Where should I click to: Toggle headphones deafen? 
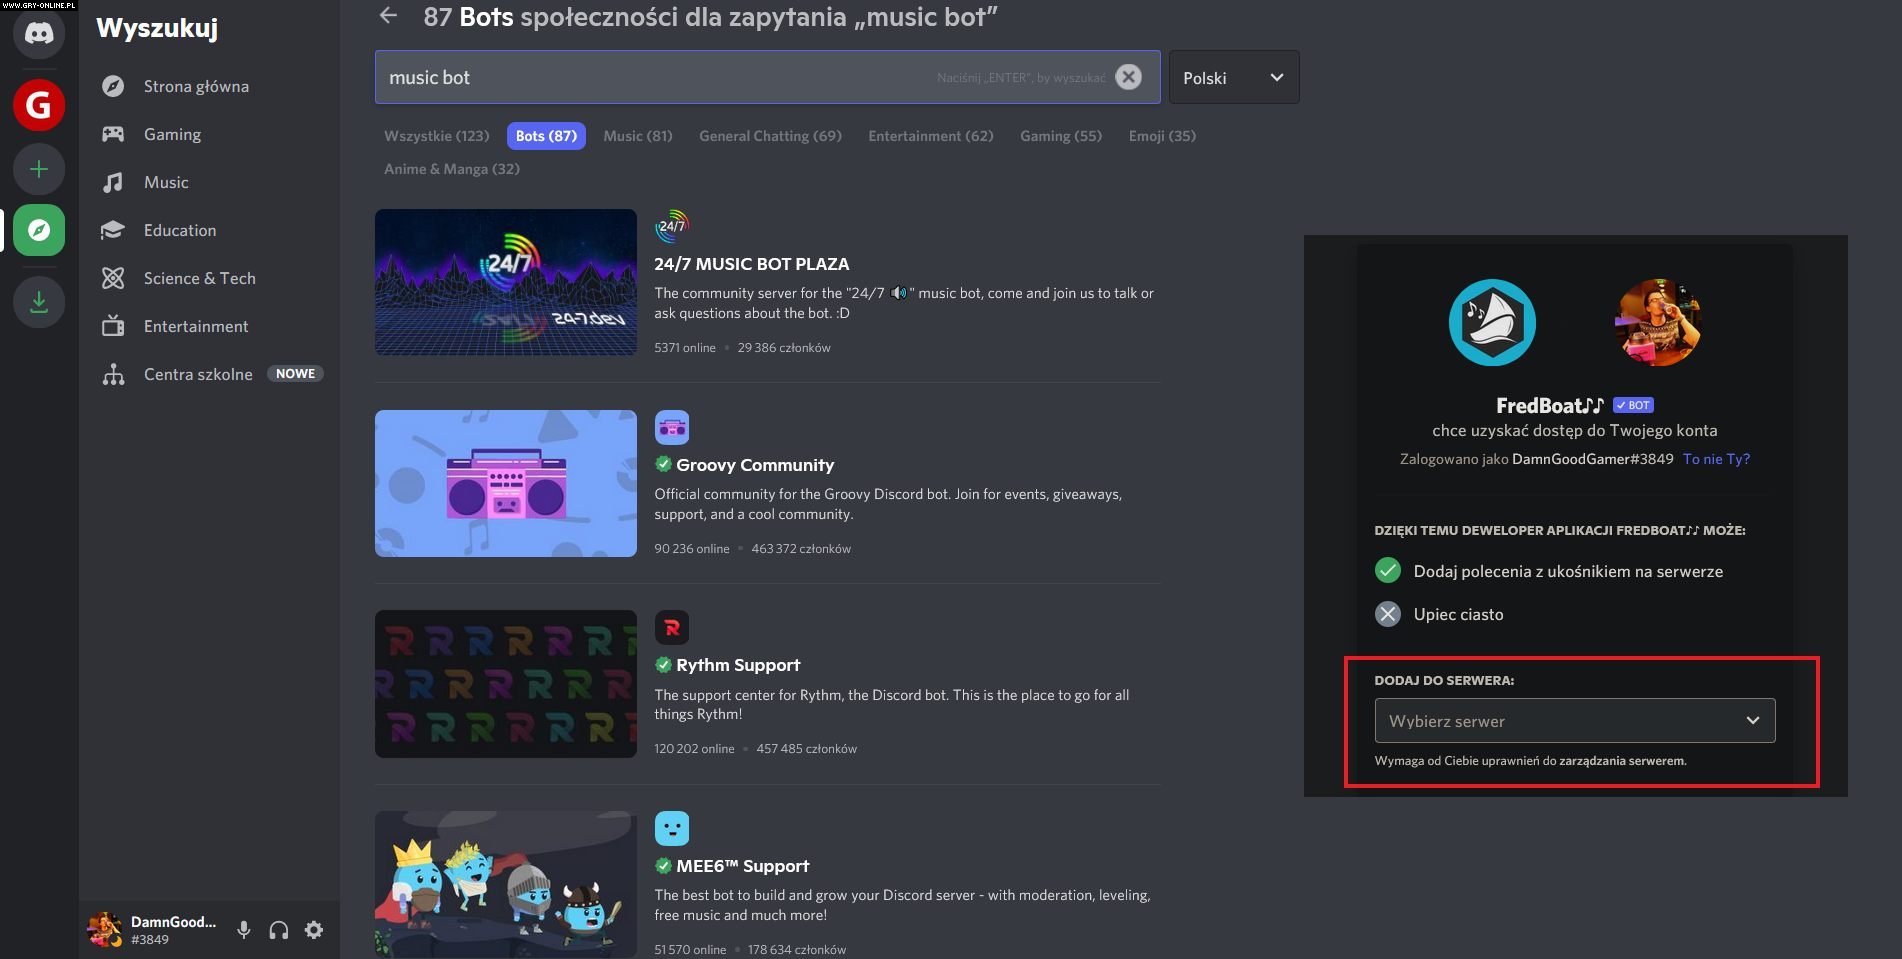279,930
